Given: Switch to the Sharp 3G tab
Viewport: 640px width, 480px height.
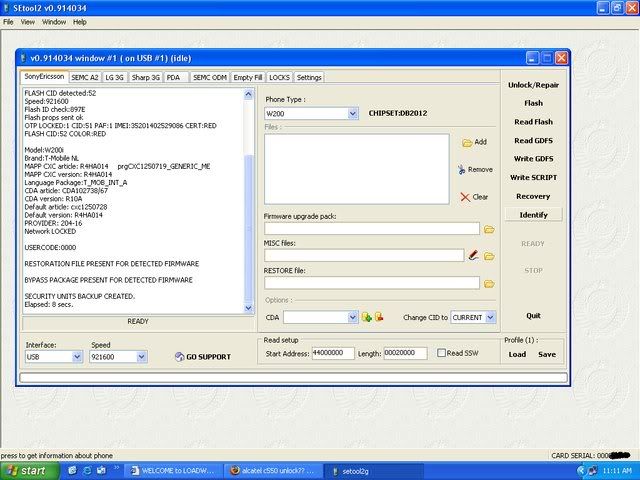Looking at the screenshot, I should tap(146, 78).
